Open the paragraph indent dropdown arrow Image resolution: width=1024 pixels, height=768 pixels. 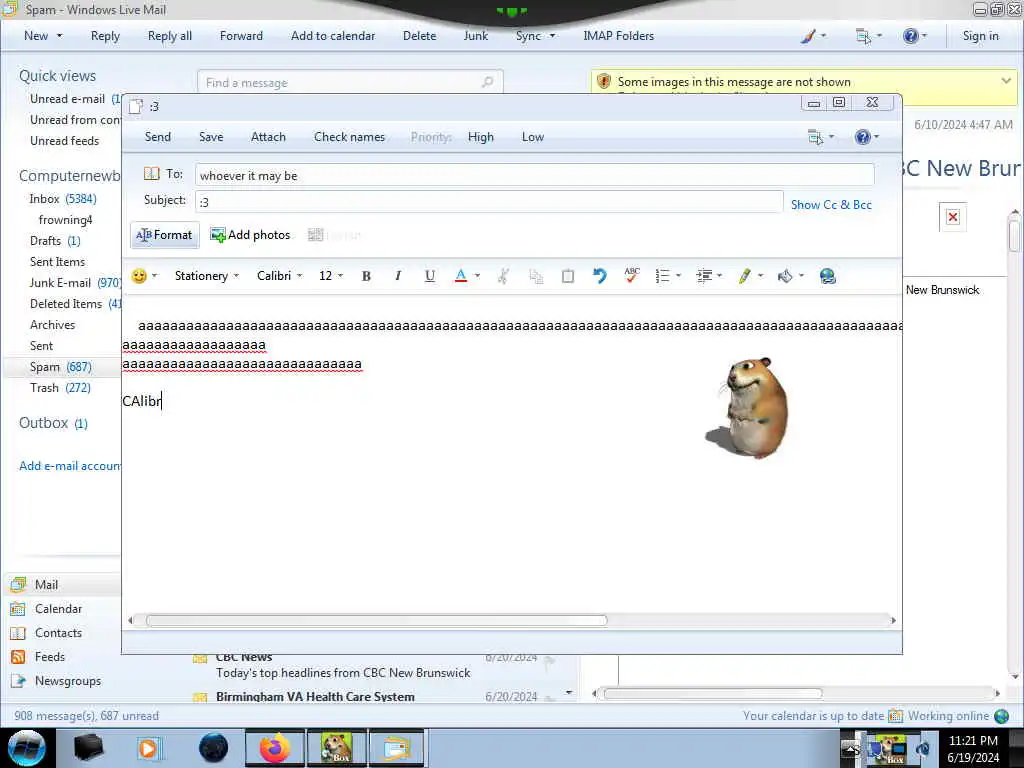click(720, 276)
